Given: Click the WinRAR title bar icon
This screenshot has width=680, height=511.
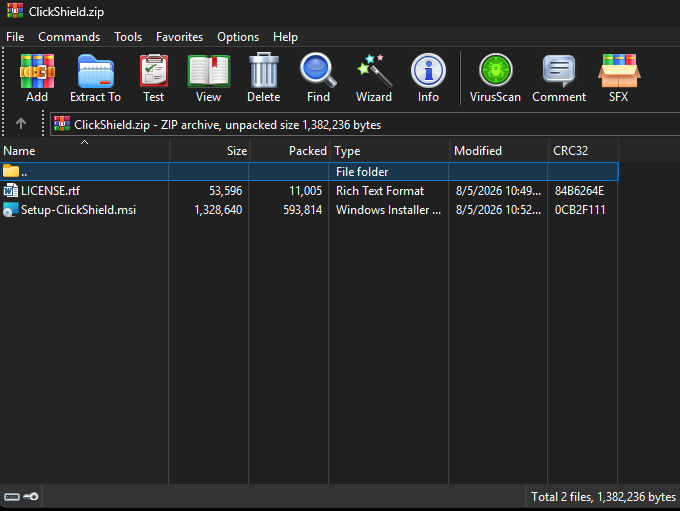Looking at the screenshot, I should (x=15, y=10).
